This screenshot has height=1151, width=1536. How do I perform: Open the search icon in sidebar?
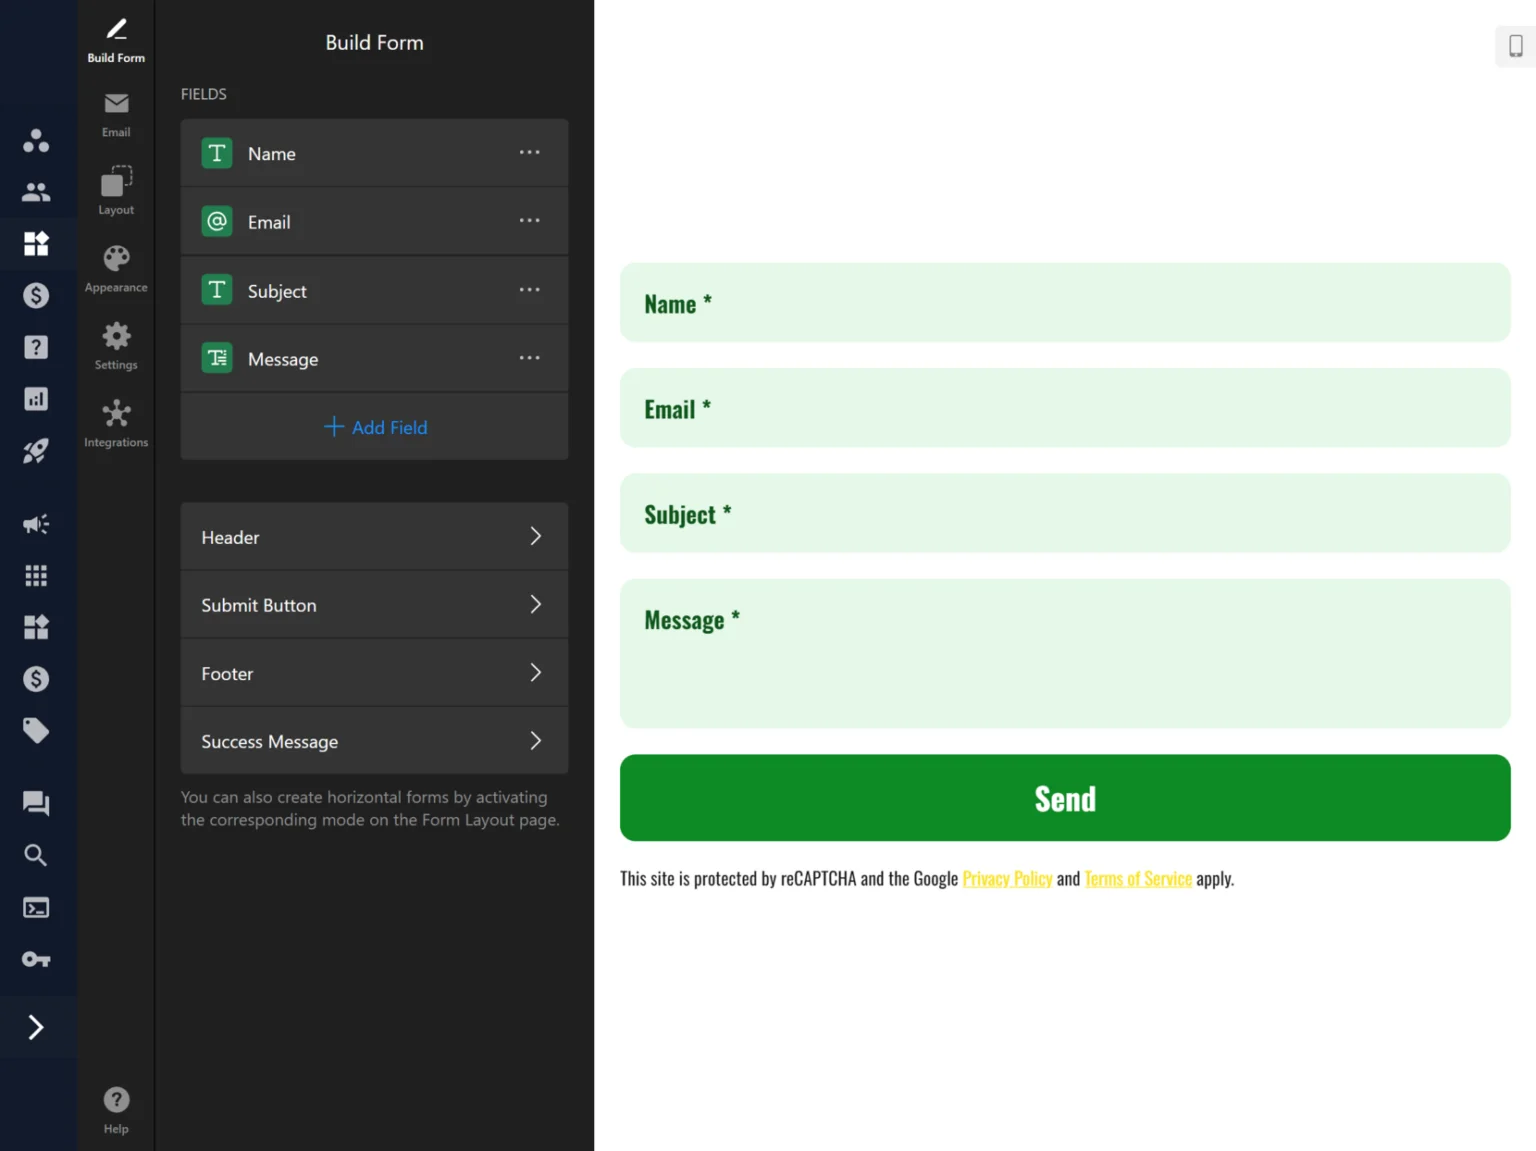[37, 855]
